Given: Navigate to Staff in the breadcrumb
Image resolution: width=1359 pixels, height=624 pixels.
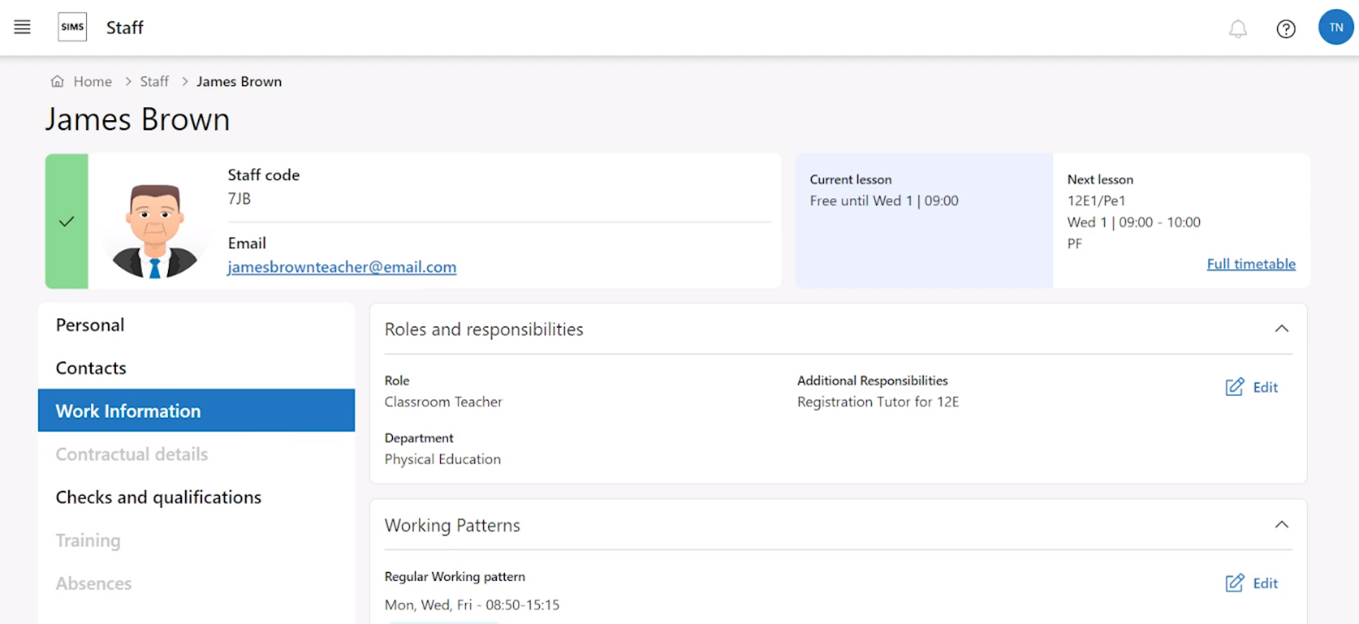Looking at the screenshot, I should point(154,82).
